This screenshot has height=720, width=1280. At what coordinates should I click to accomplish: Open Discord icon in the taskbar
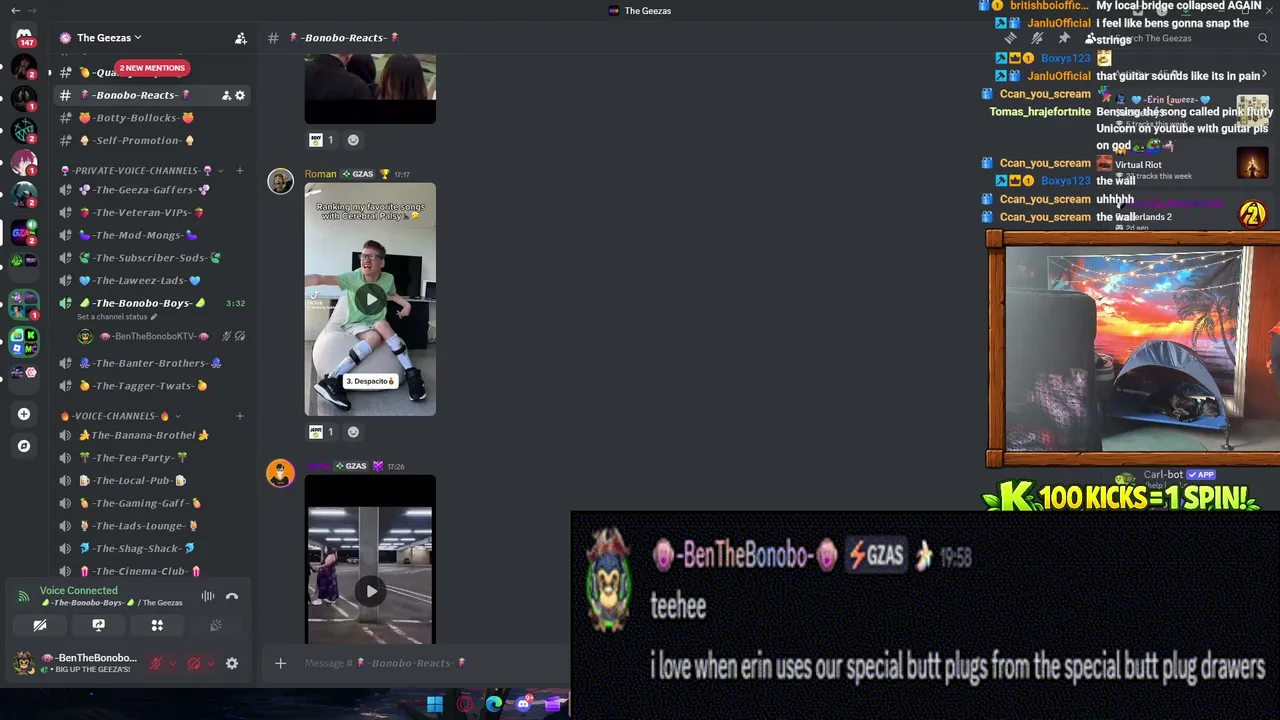coord(523,704)
